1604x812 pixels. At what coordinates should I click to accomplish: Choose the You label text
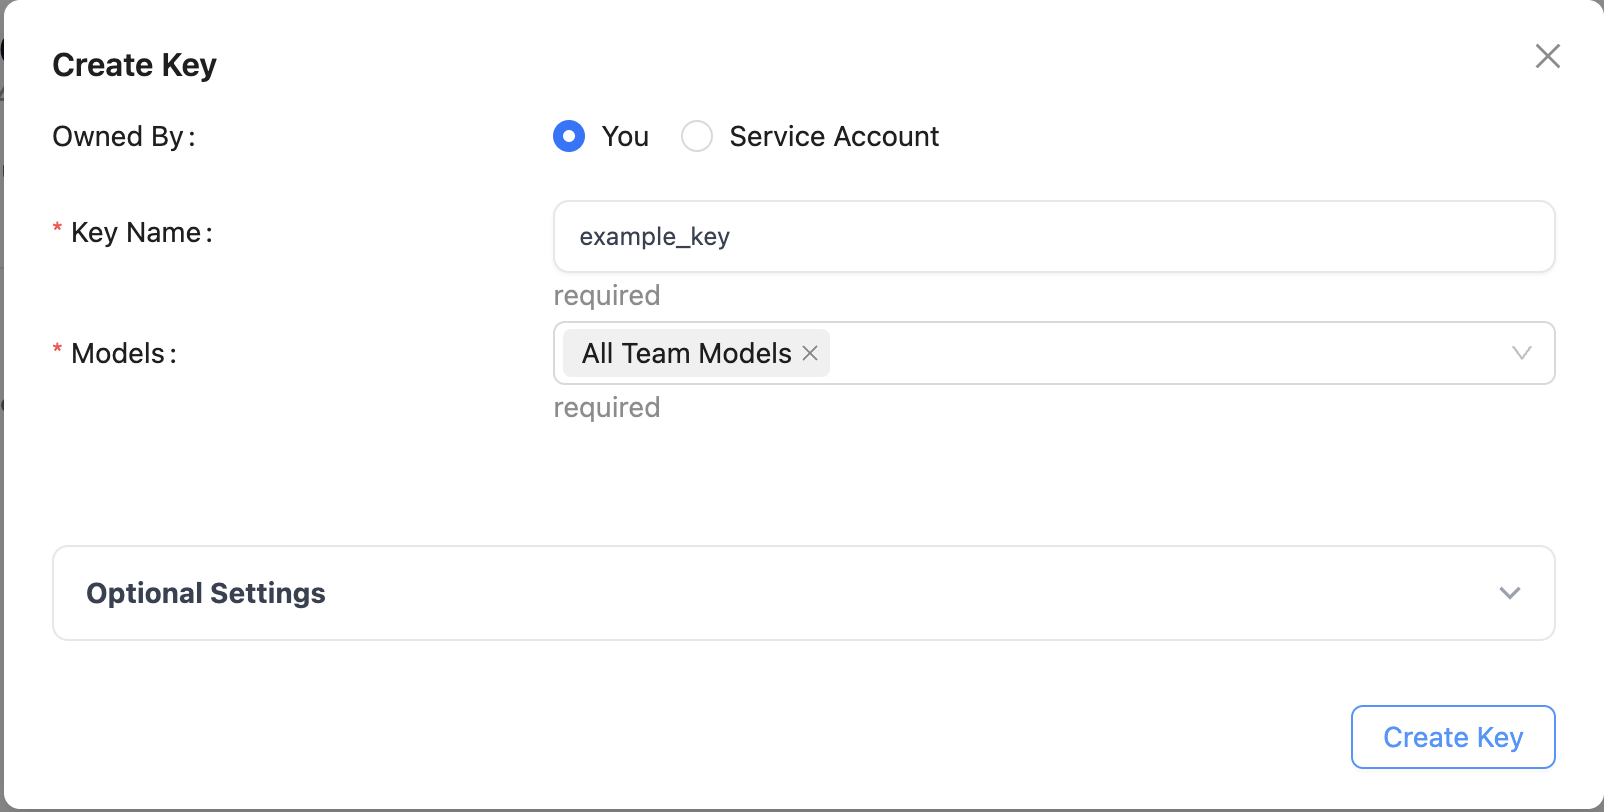pos(625,136)
